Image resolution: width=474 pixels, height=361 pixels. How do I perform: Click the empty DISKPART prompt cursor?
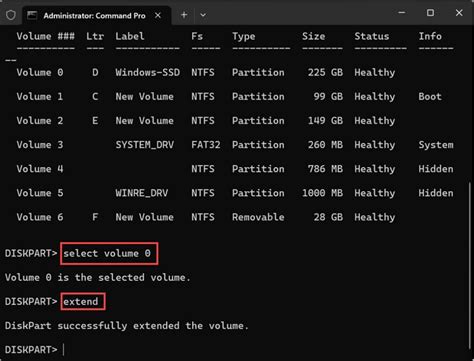pyautogui.click(x=63, y=350)
